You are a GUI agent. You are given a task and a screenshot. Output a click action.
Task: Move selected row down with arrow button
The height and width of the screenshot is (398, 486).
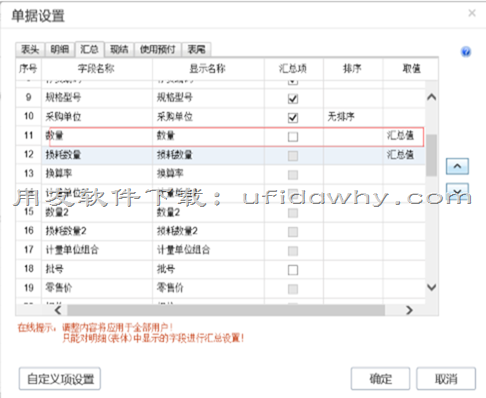pyautogui.click(x=457, y=191)
